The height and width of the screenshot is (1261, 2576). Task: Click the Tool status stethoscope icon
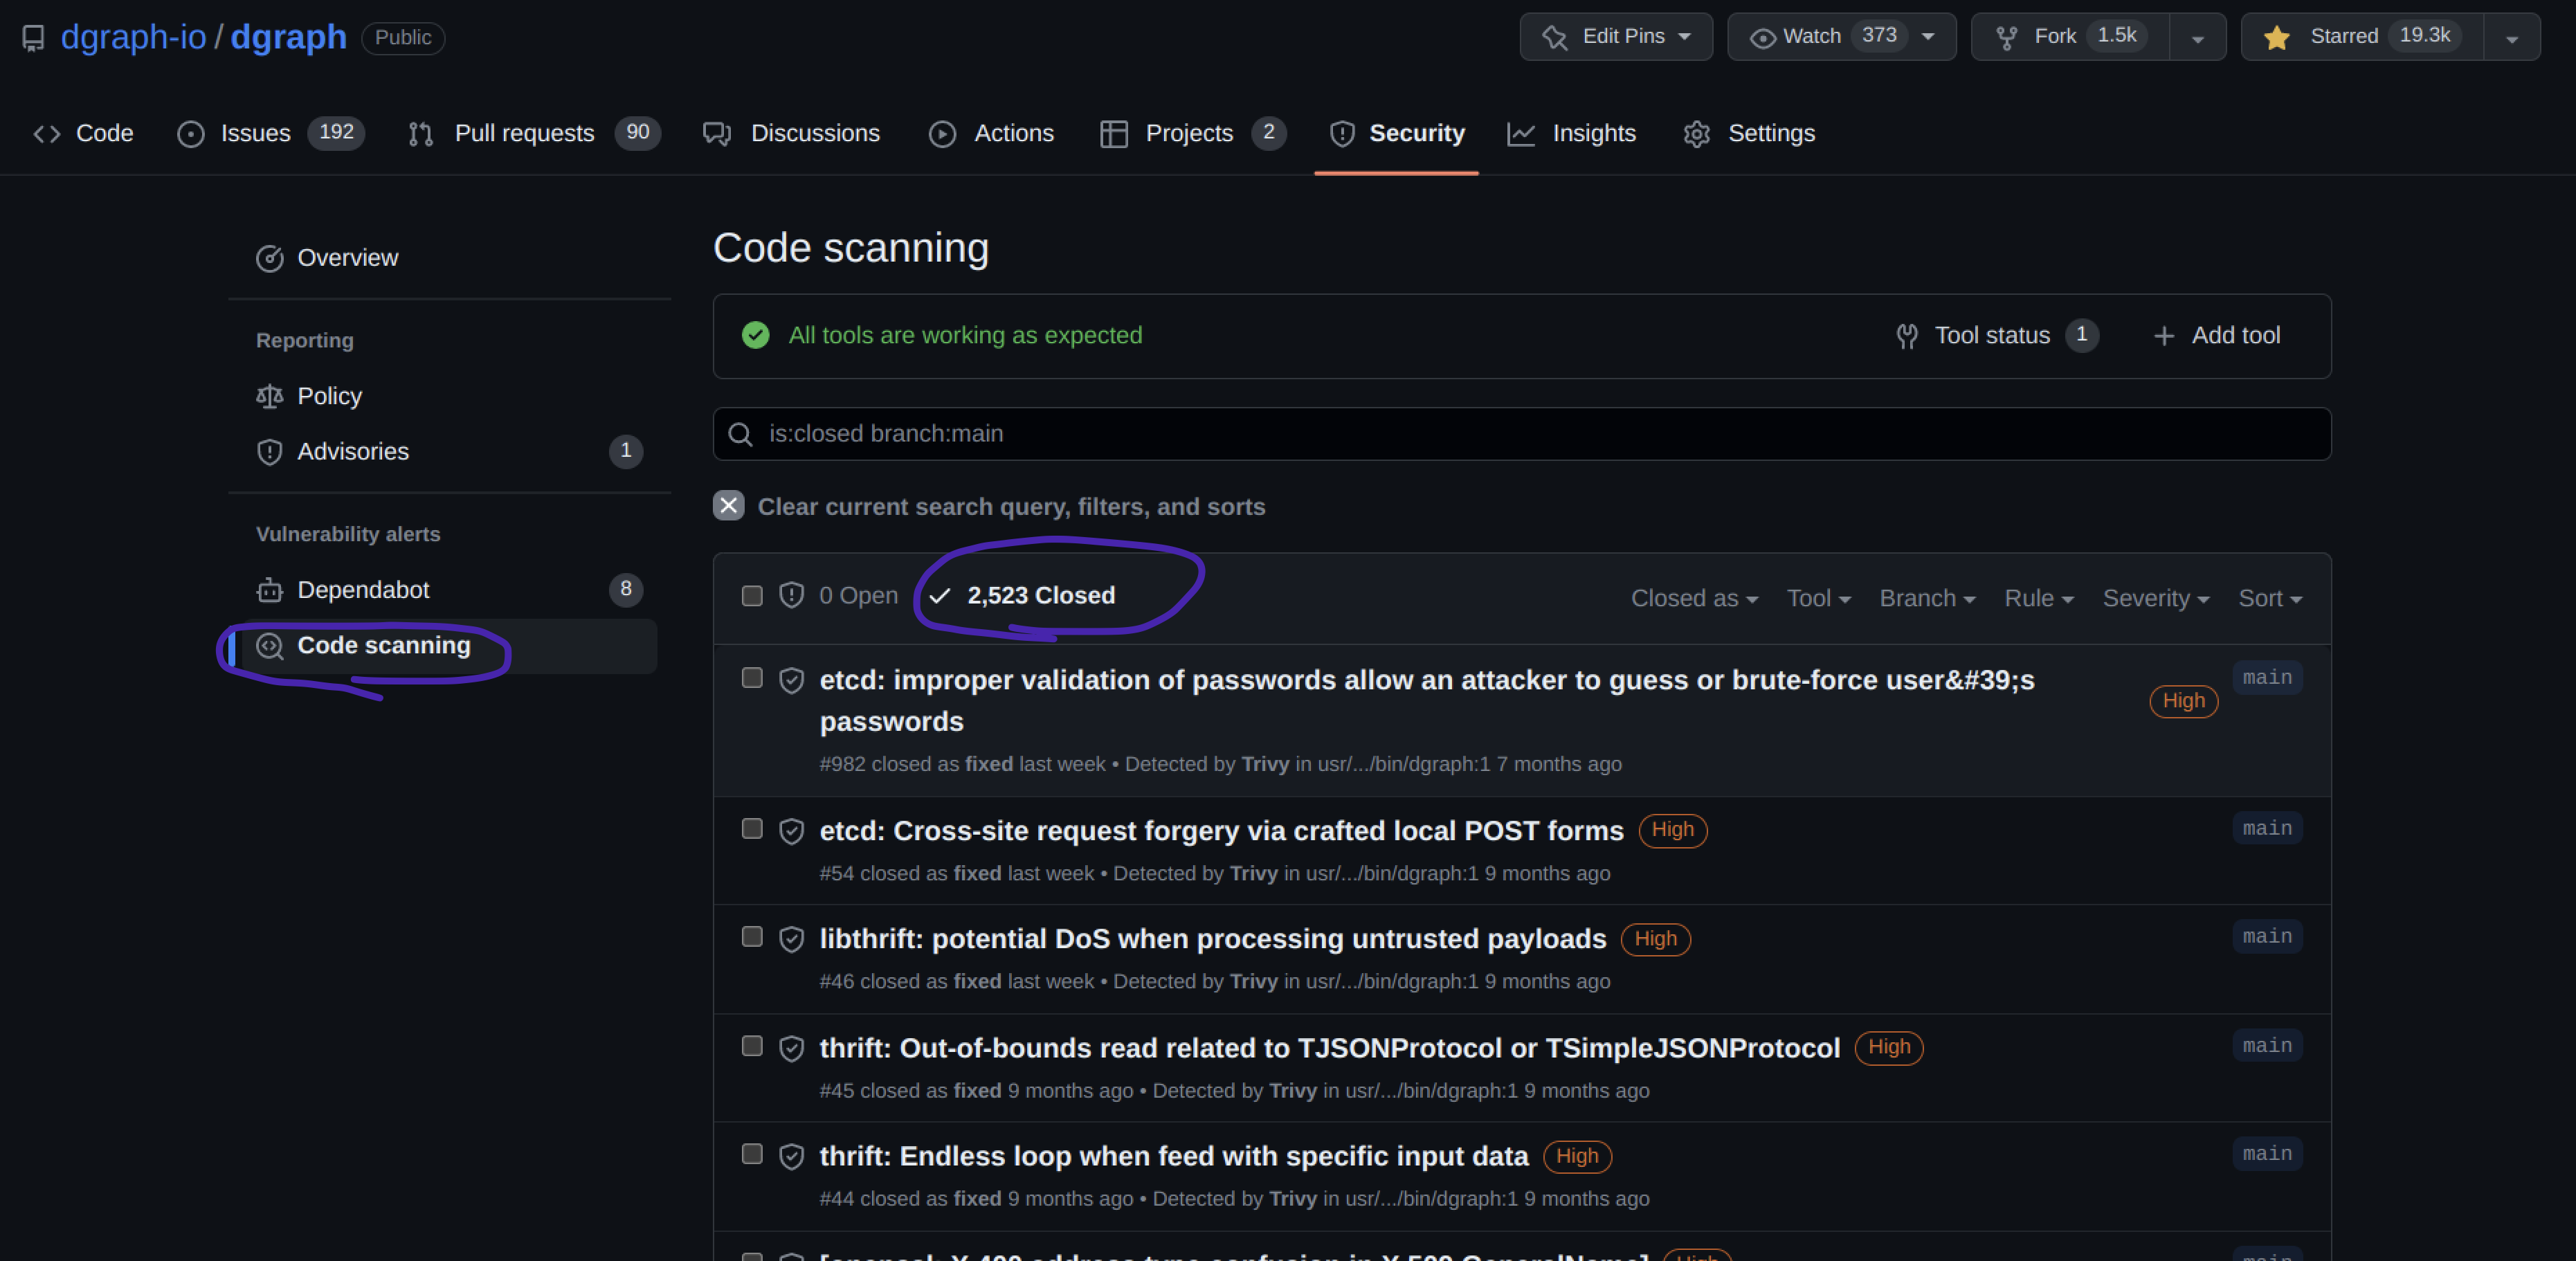[1906, 337]
